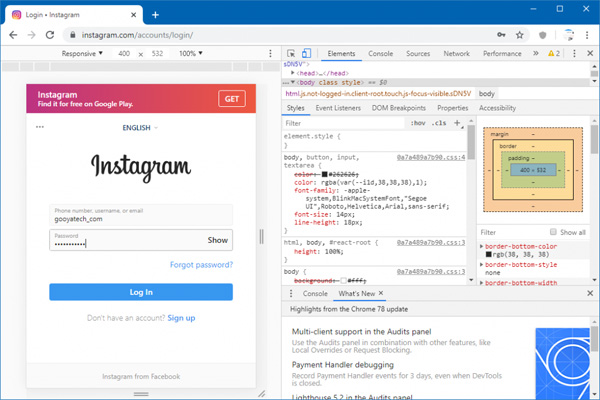Click the inspect element picker icon
This screenshot has height=400, width=600.
click(x=291, y=53)
